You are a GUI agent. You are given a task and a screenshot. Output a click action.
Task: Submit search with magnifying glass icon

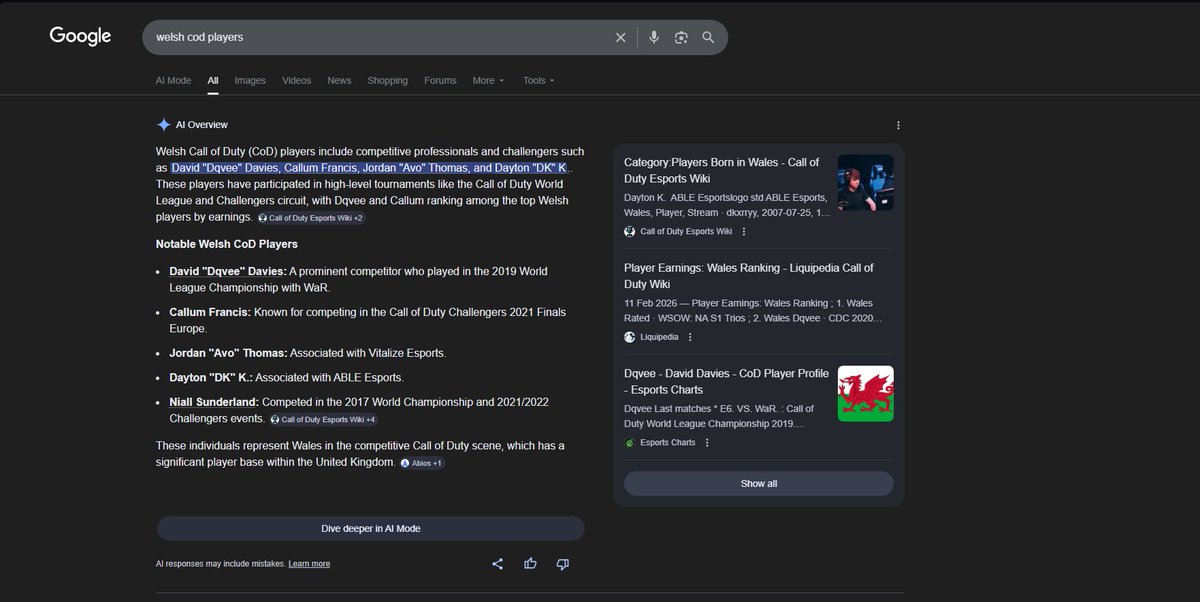[708, 37]
